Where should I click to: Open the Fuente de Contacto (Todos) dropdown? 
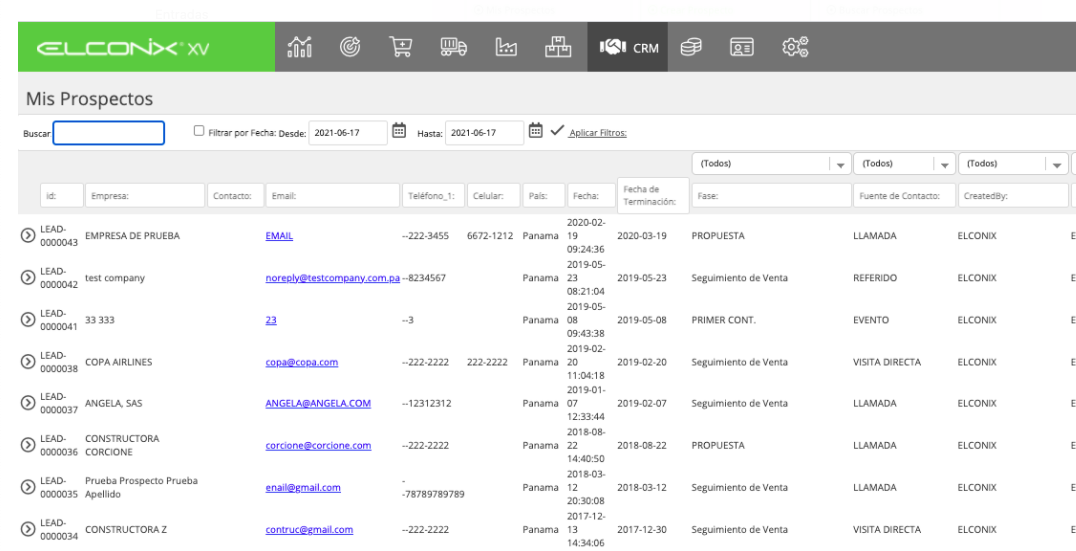point(904,164)
